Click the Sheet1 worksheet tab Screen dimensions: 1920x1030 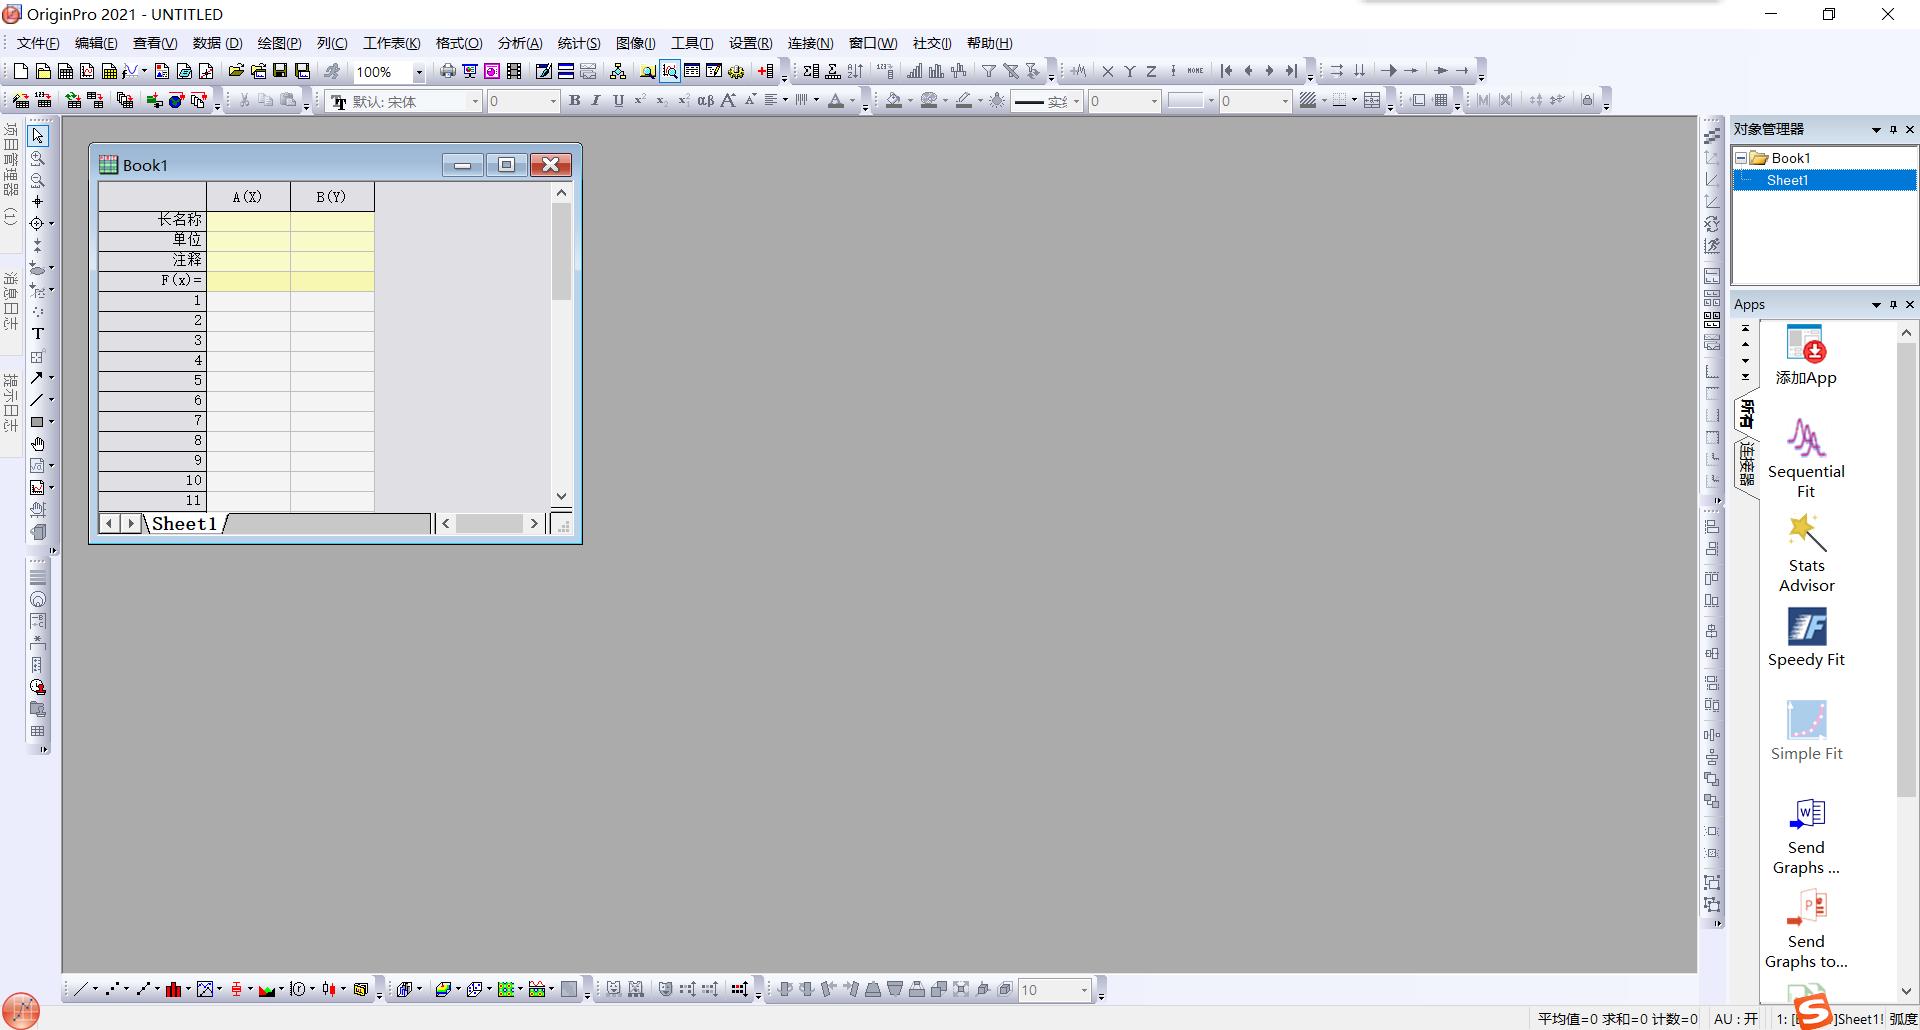(185, 524)
